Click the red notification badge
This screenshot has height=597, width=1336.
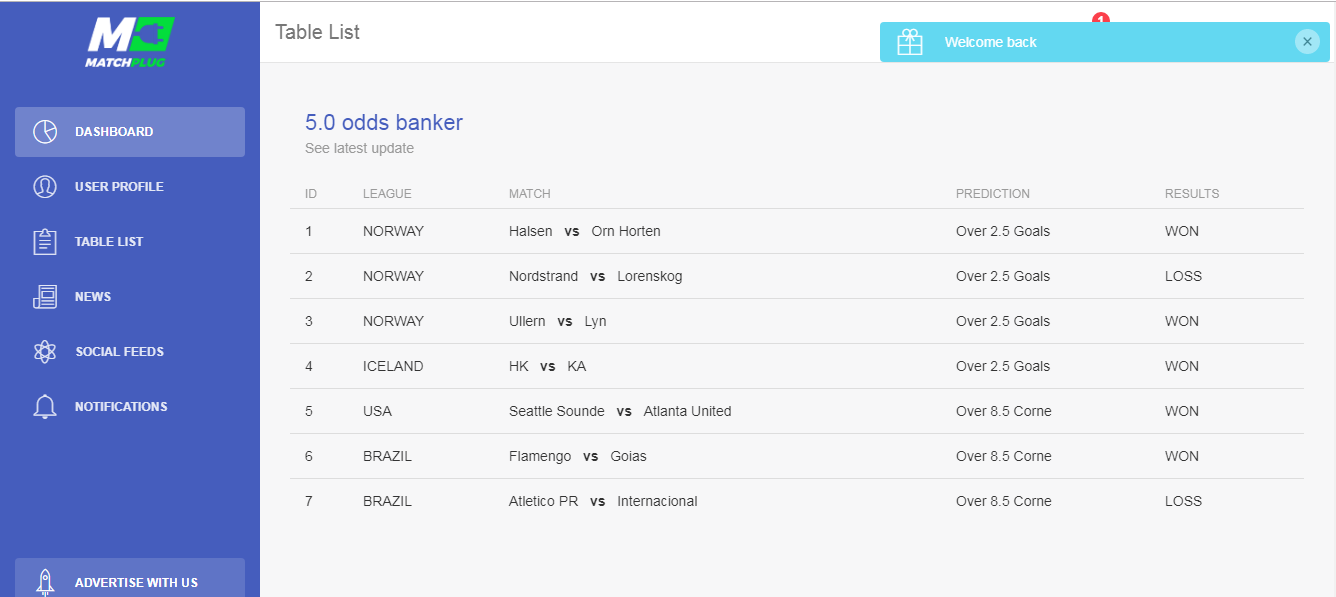1101,19
